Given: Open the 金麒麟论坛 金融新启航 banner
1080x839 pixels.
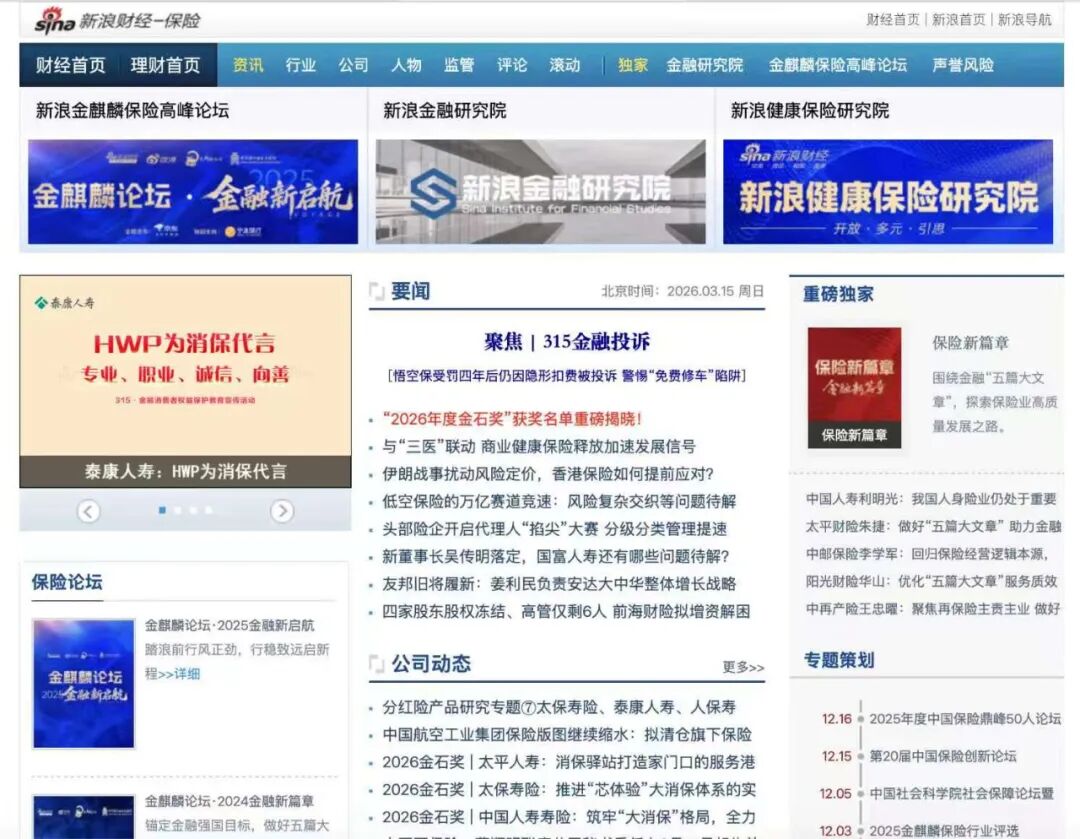Looking at the screenshot, I should pyautogui.click(x=193, y=192).
